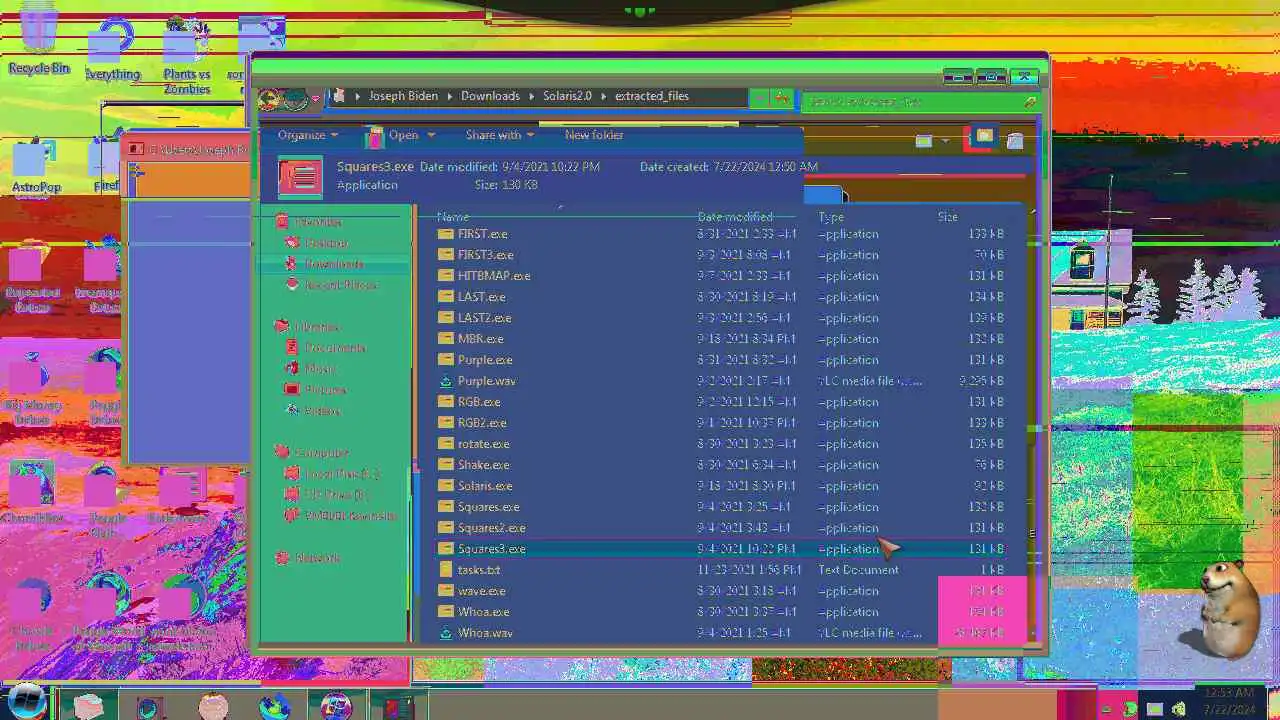Viewport: 1280px width, 720px height.
Task: Select Pictures library
Action: click(316, 390)
